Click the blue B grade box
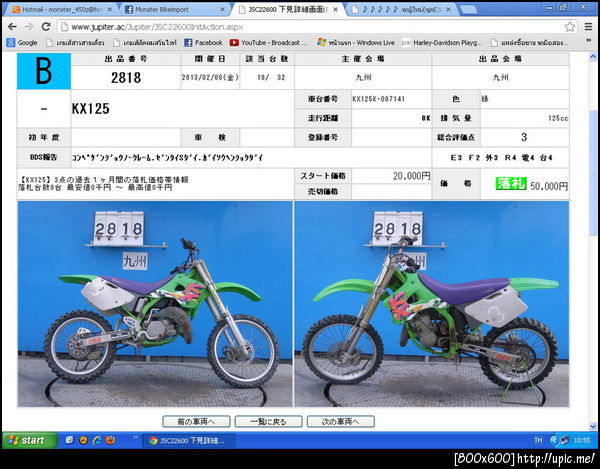This screenshot has height=469, width=600. pos(44,71)
